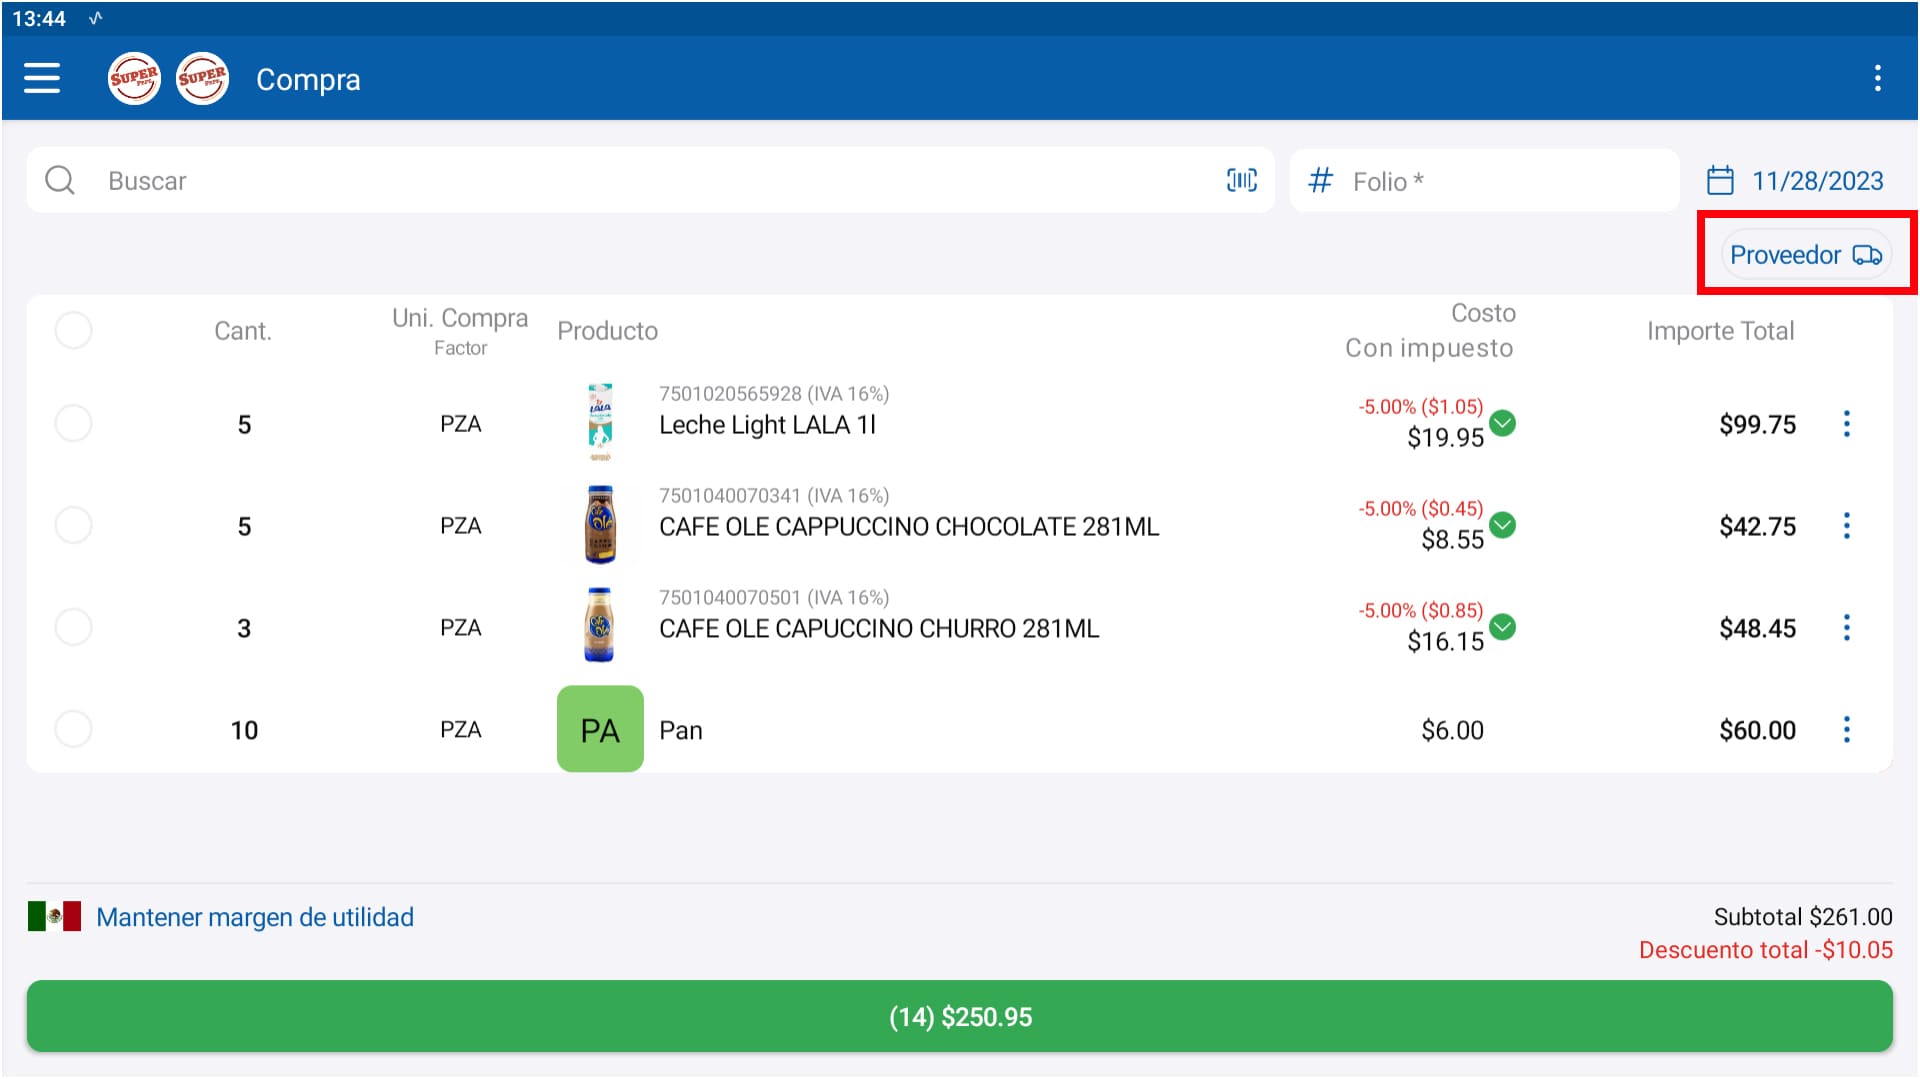Tap the green PA product thumbnail

(600, 729)
